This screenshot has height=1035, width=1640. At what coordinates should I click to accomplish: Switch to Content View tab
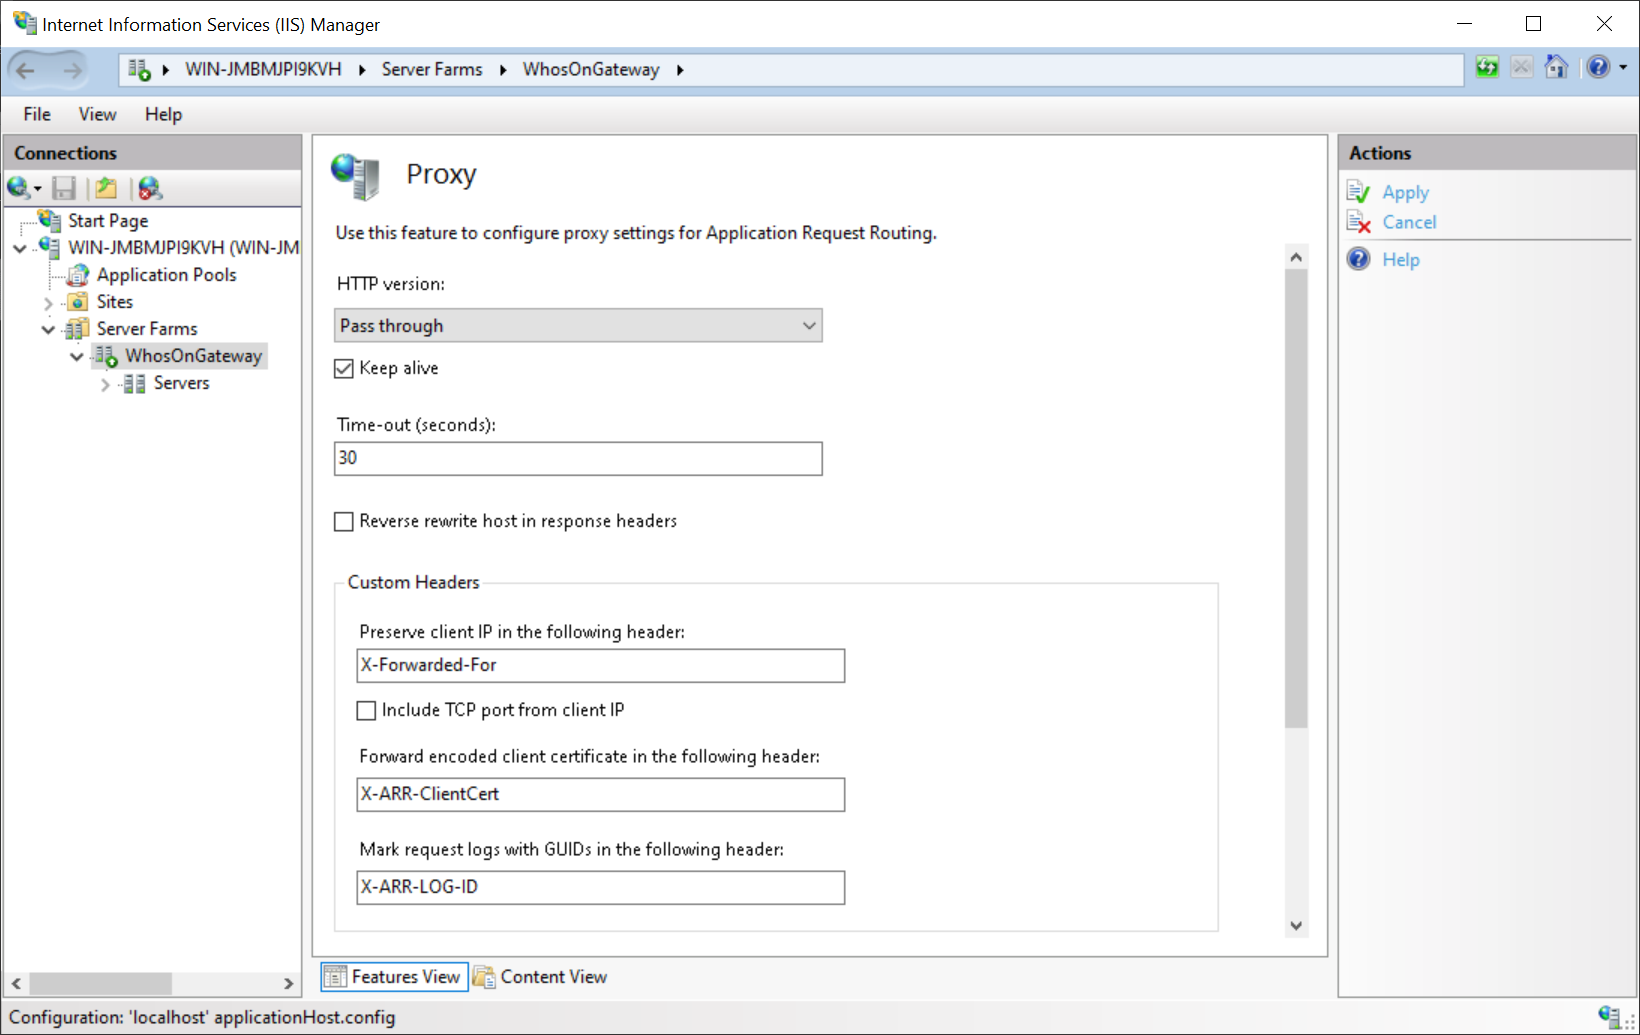tap(540, 977)
